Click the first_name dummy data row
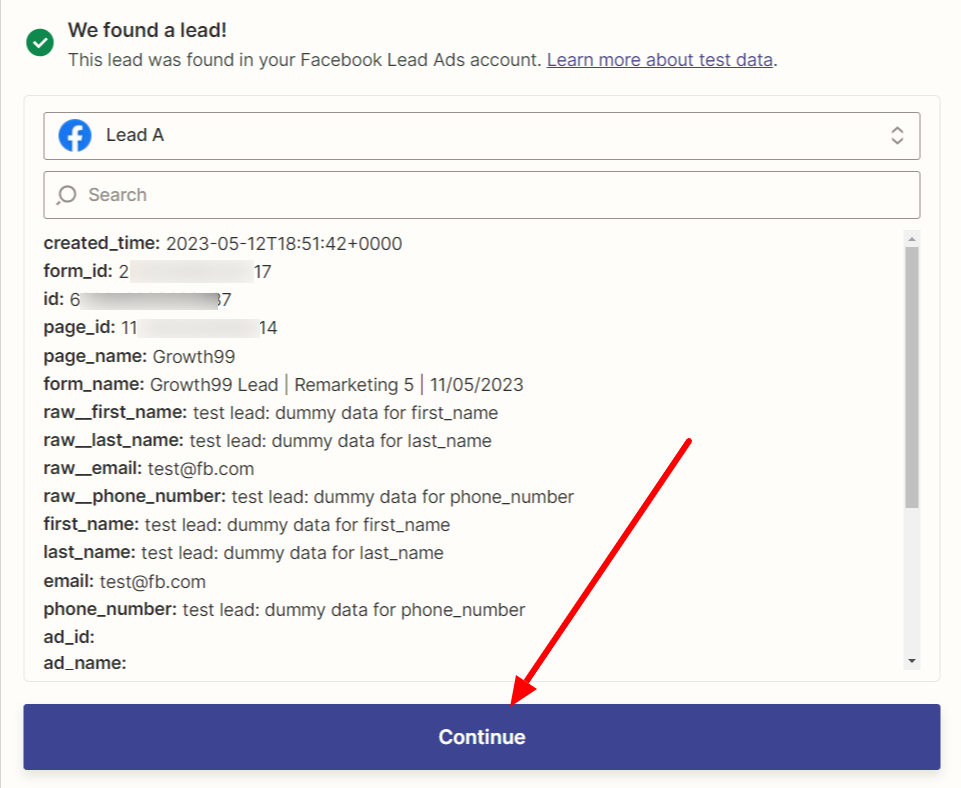961x788 pixels. [247, 525]
